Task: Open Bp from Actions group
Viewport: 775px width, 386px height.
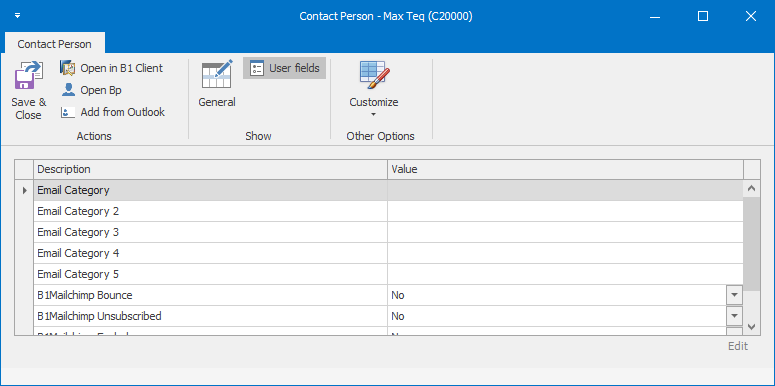Action: (x=91, y=90)
